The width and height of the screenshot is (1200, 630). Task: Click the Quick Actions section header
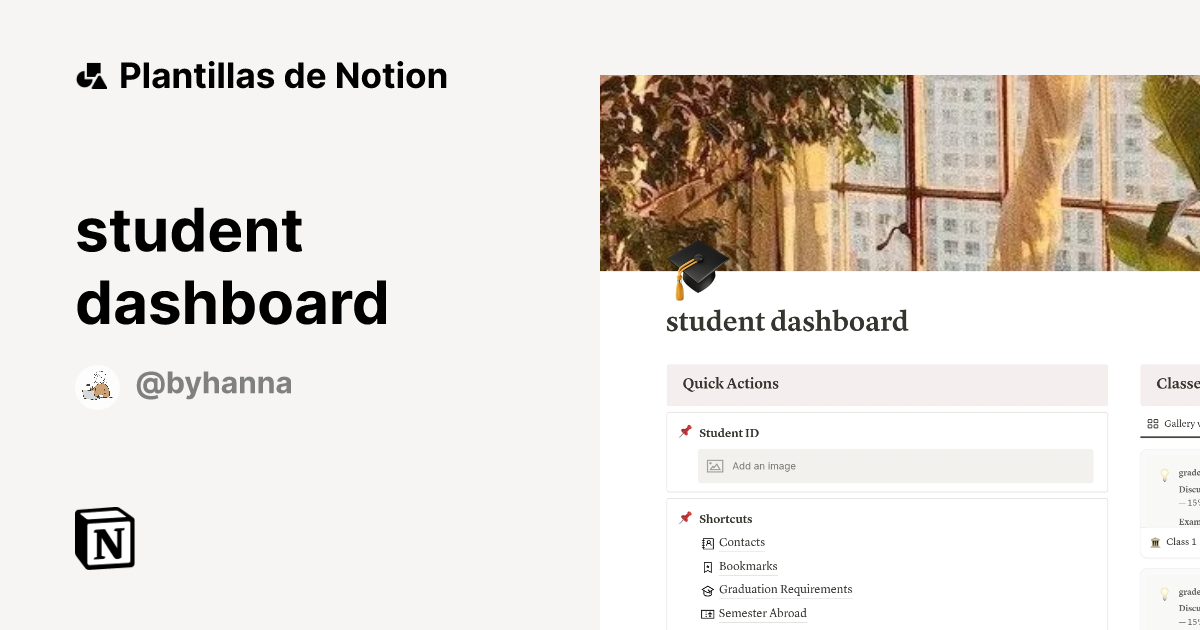(730, 384)
